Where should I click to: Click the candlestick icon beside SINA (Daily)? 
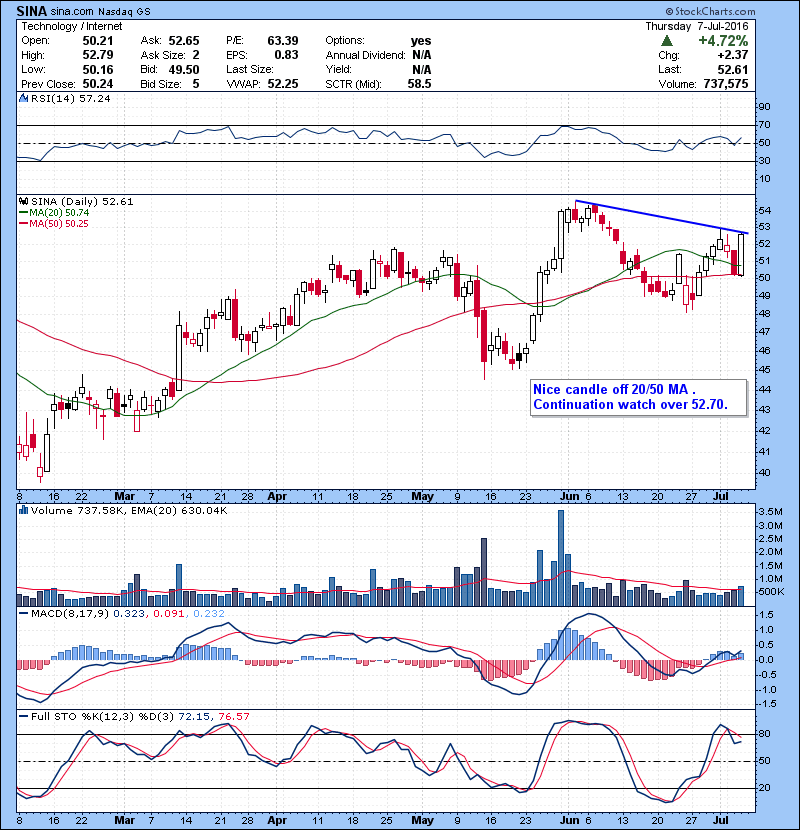pyautogui.click(x=23, y=202)
